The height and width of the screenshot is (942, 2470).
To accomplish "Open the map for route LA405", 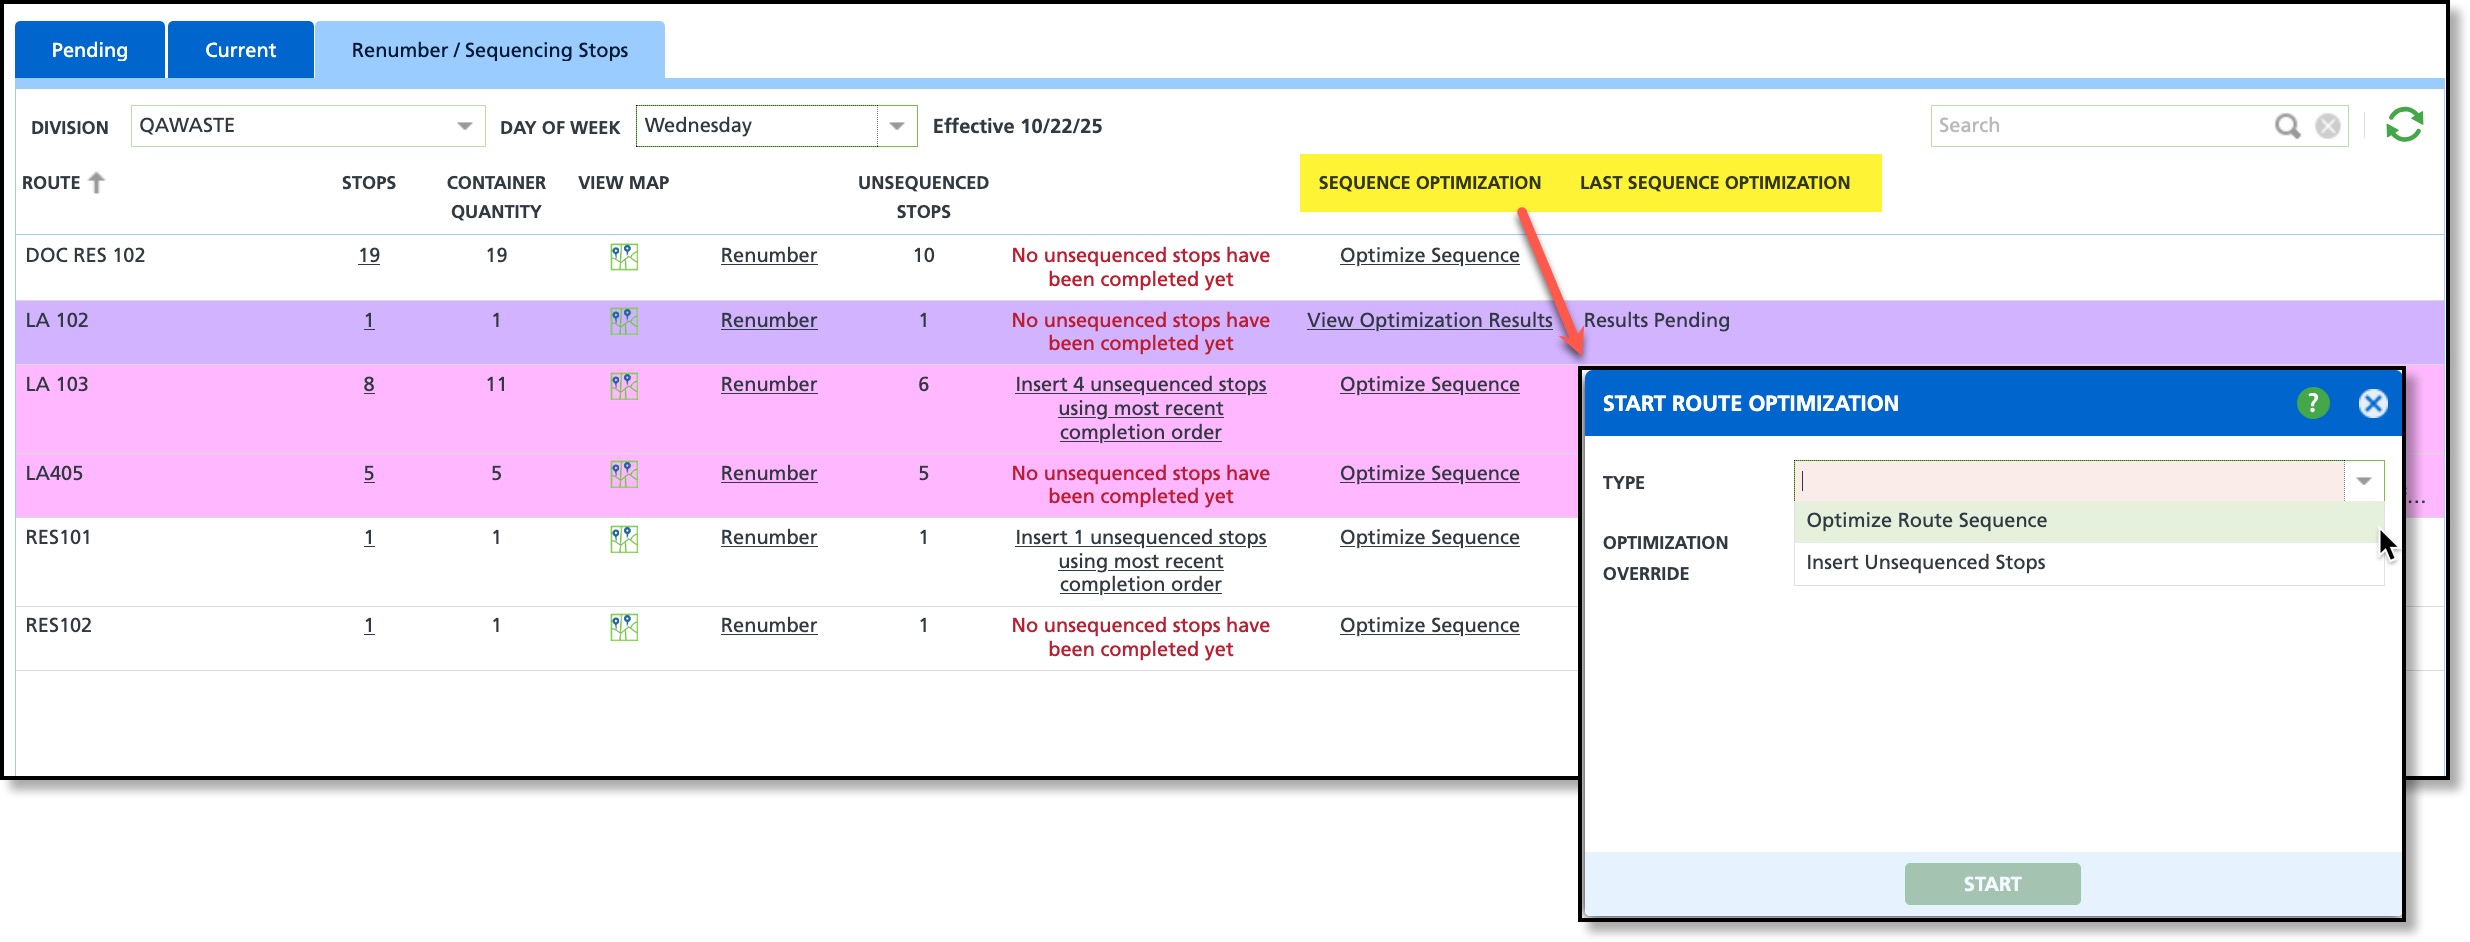I will point(624,474).
